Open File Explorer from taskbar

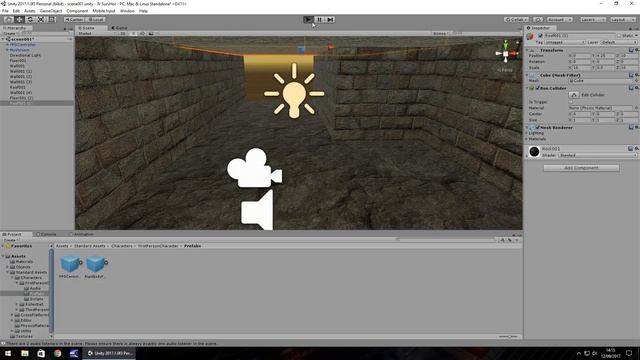pyautogui.click(x=25, y=353)
